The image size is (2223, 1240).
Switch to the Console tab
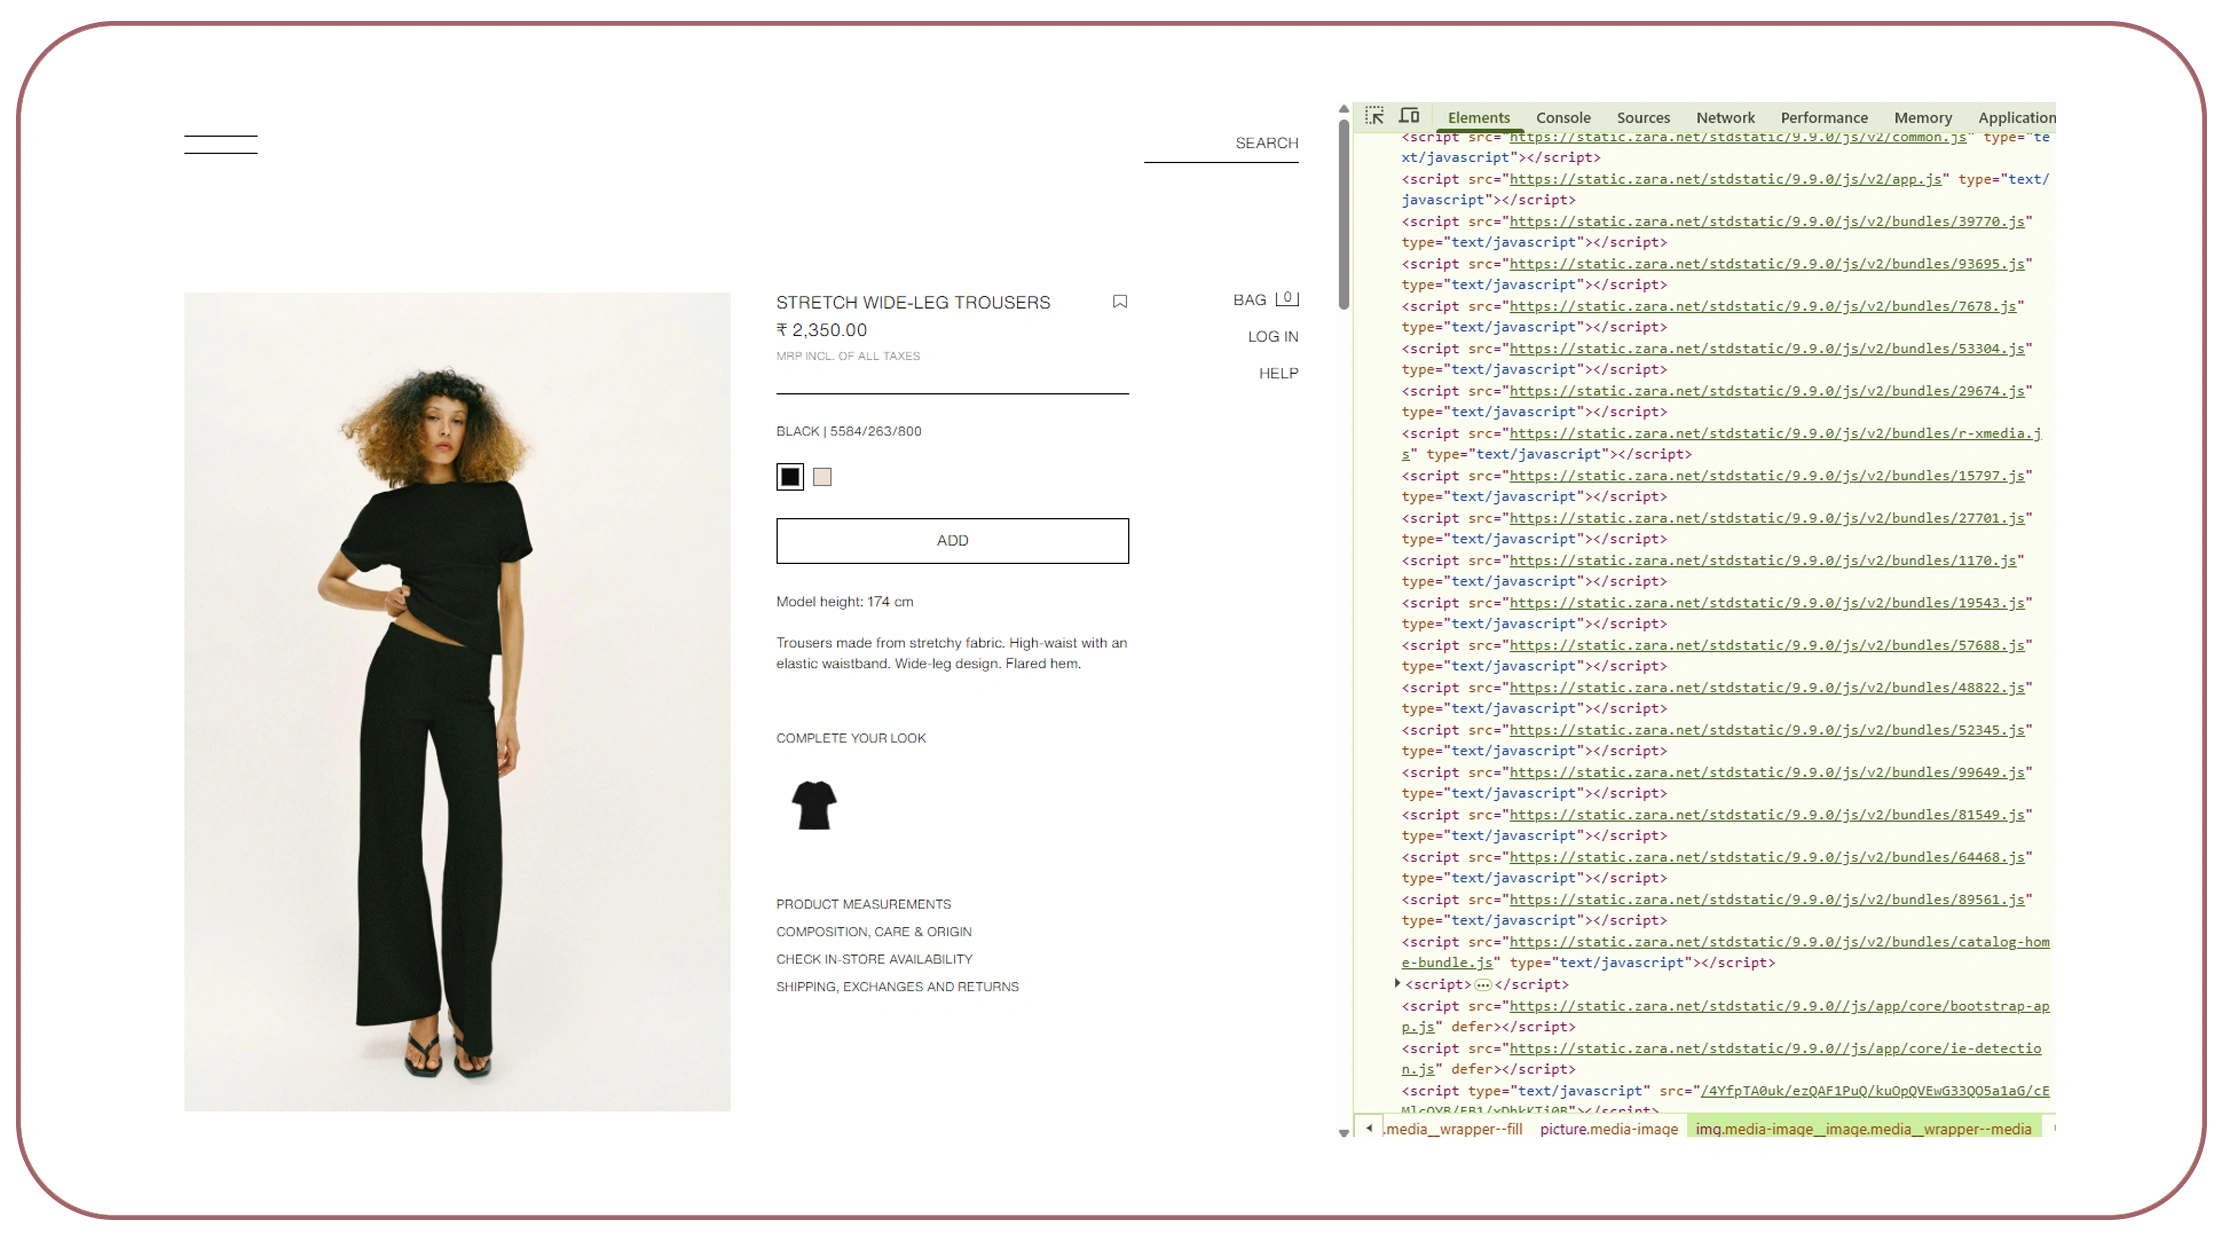coord(1563,118)
